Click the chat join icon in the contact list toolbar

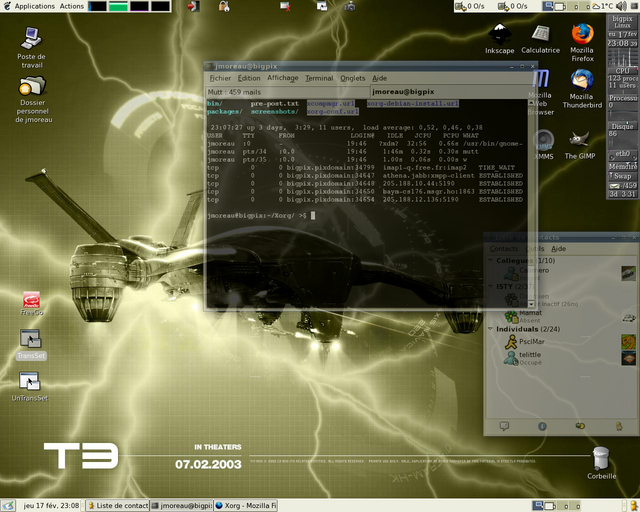(580, 426)
